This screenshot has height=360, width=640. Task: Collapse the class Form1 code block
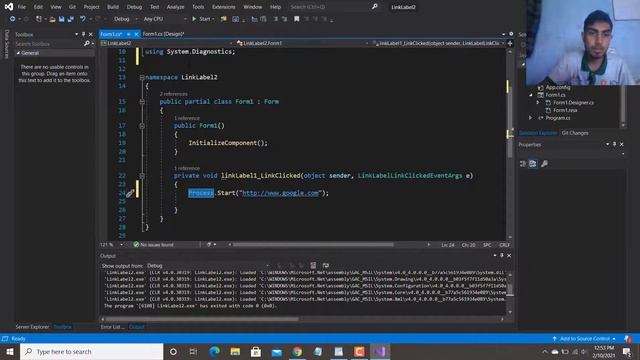(x=142, y=102)
